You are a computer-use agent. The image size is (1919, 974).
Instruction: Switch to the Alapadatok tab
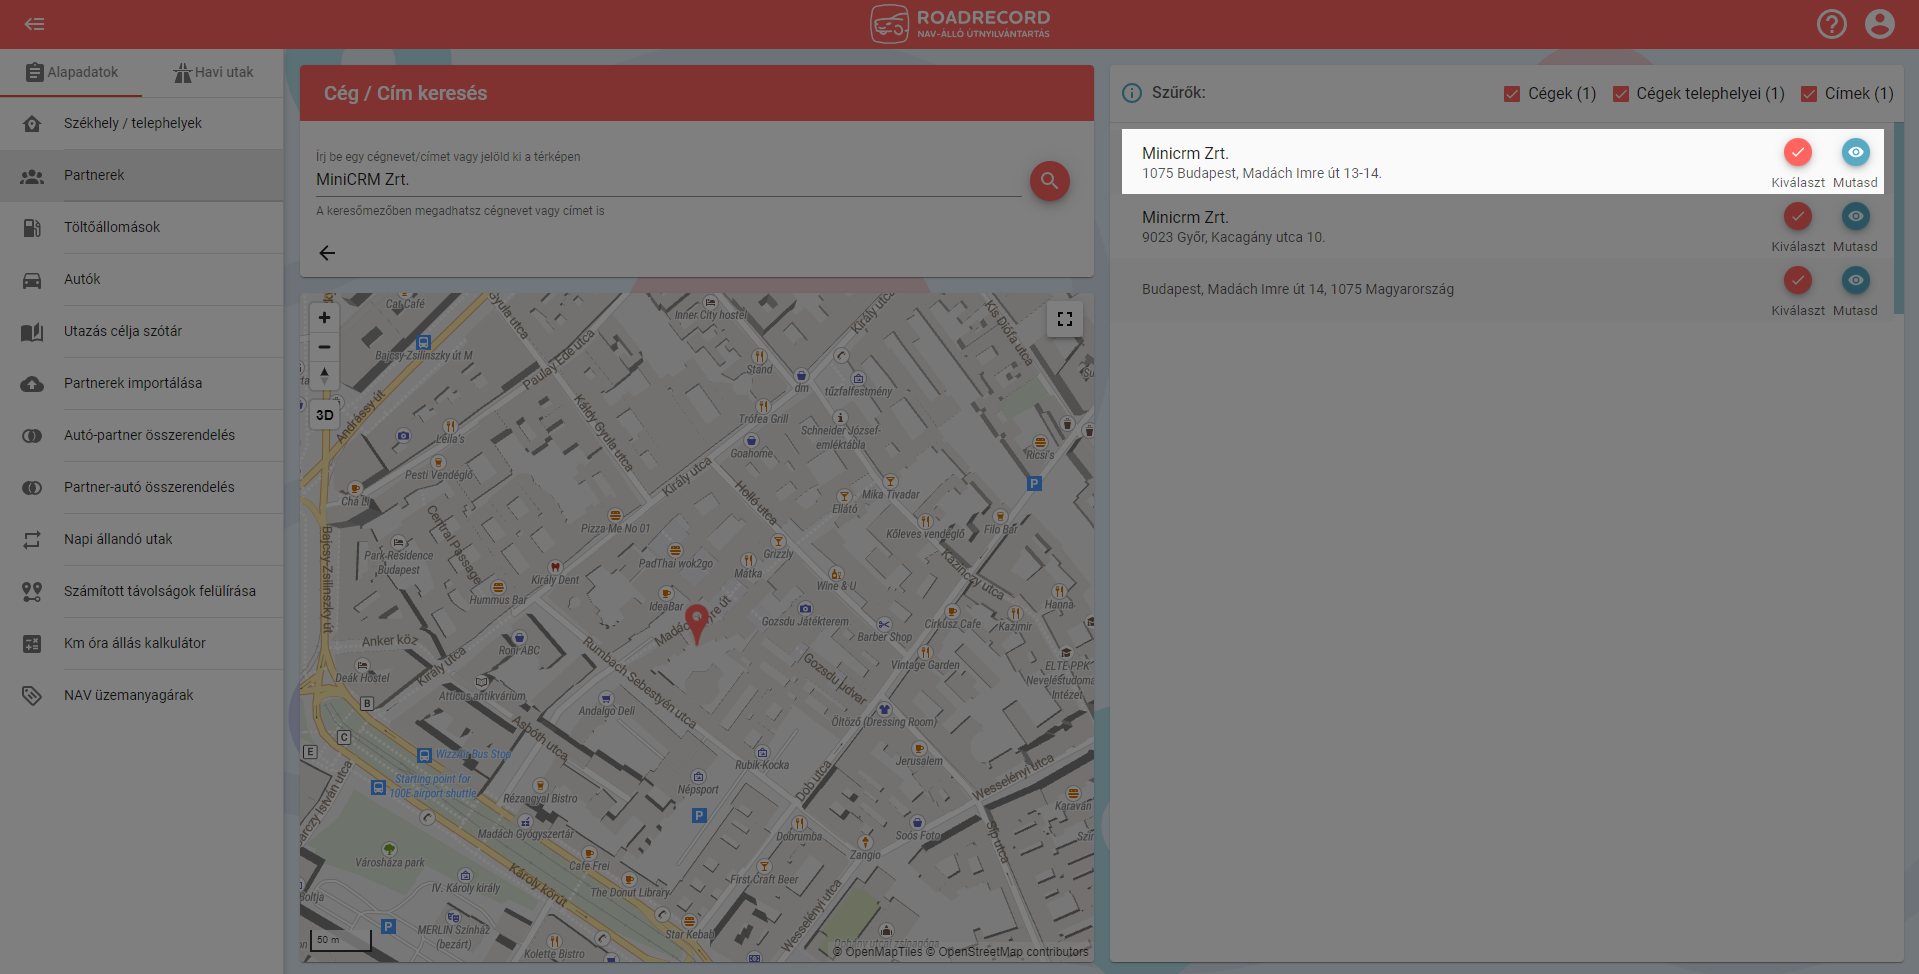pyautogui.click(x=71, y=72)
